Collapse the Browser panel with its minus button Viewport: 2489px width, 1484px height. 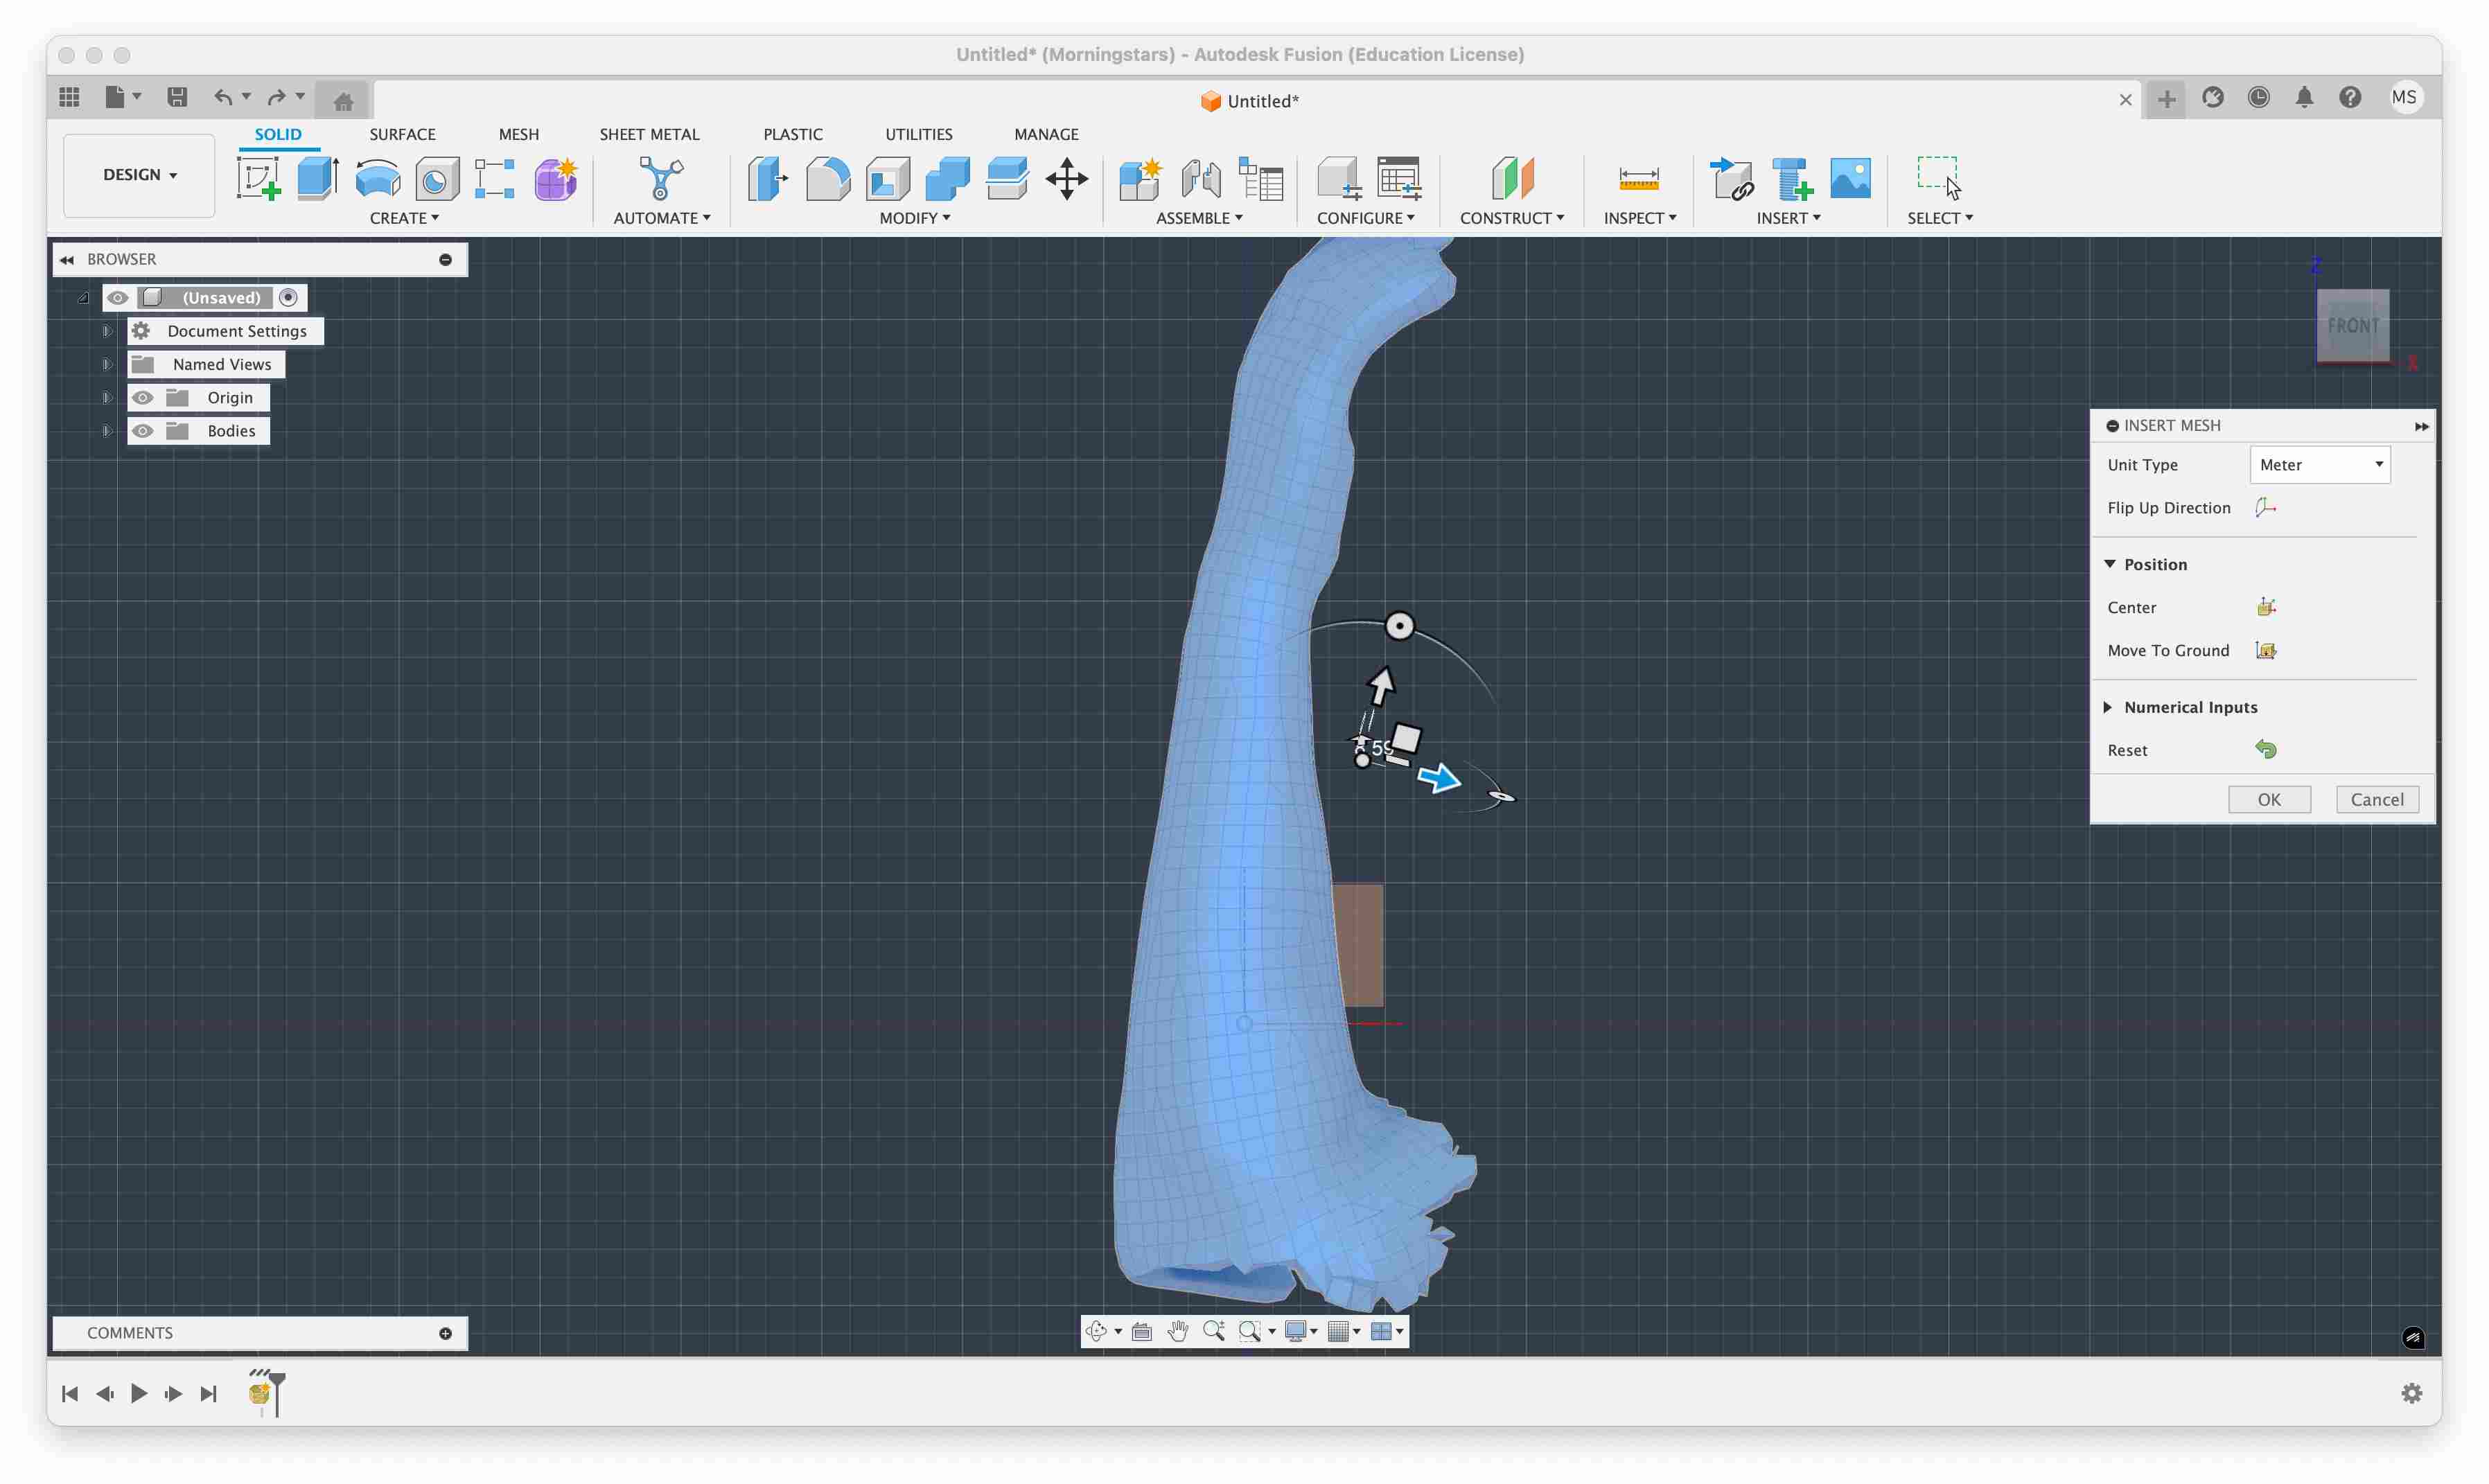[x=446, y=260]
